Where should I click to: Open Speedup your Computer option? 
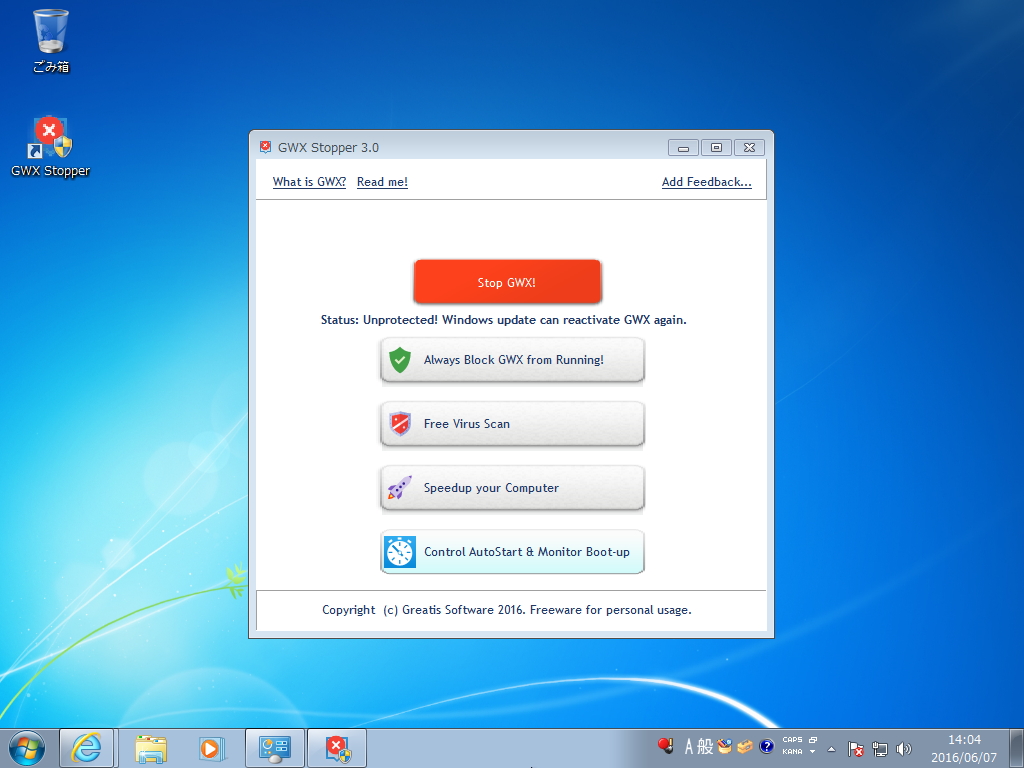(x=512, y=488)
